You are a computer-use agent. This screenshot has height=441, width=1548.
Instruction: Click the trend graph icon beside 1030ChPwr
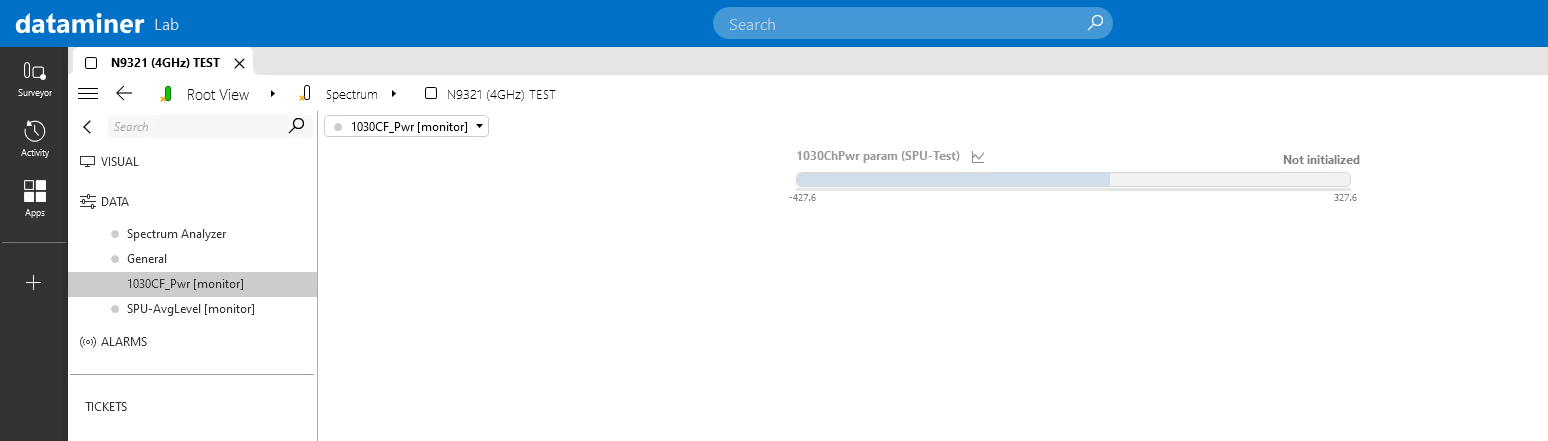tap(978, 157)
